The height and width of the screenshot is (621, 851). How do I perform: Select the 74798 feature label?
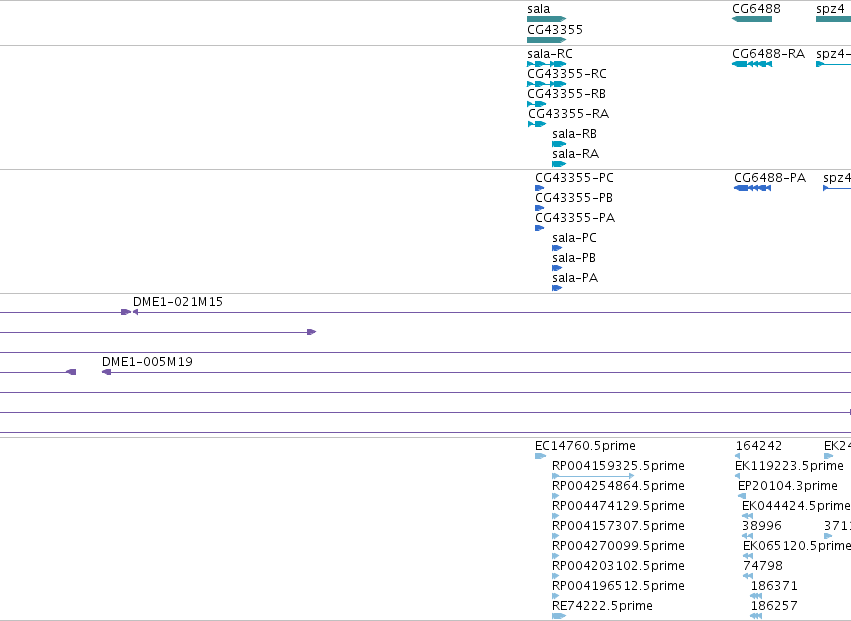[x=763, y=567]
